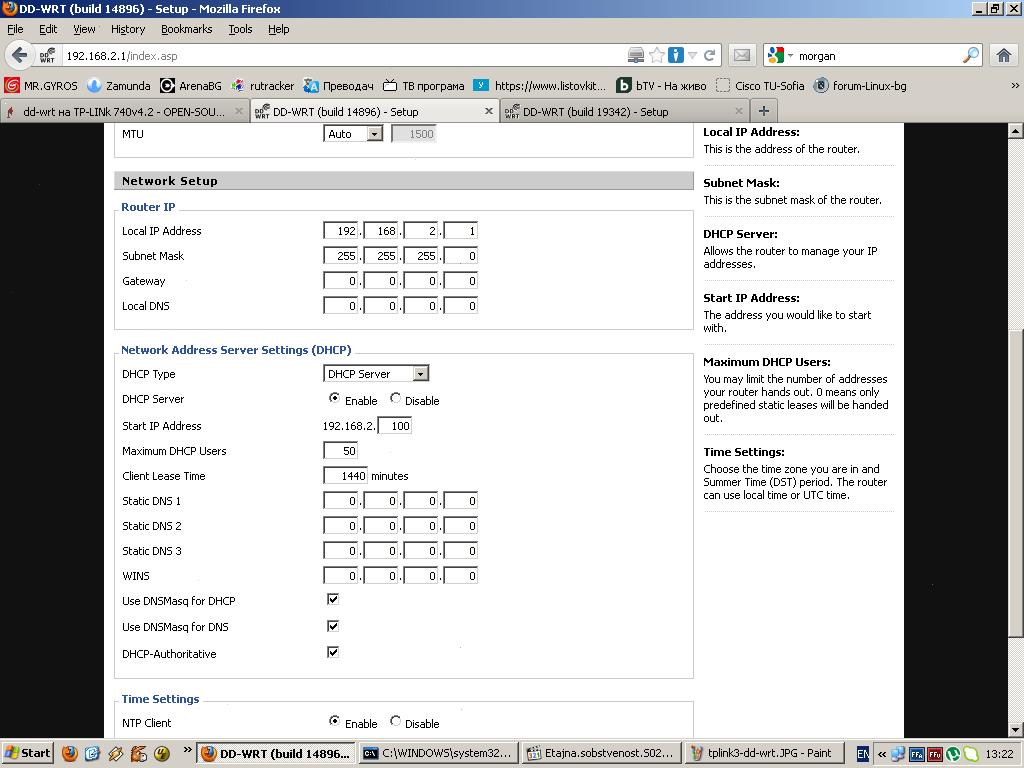The height and width of the screenshot is (768, 1024).
Task: Reload the page with the refresh icon
Action: (x=710, y=56)
